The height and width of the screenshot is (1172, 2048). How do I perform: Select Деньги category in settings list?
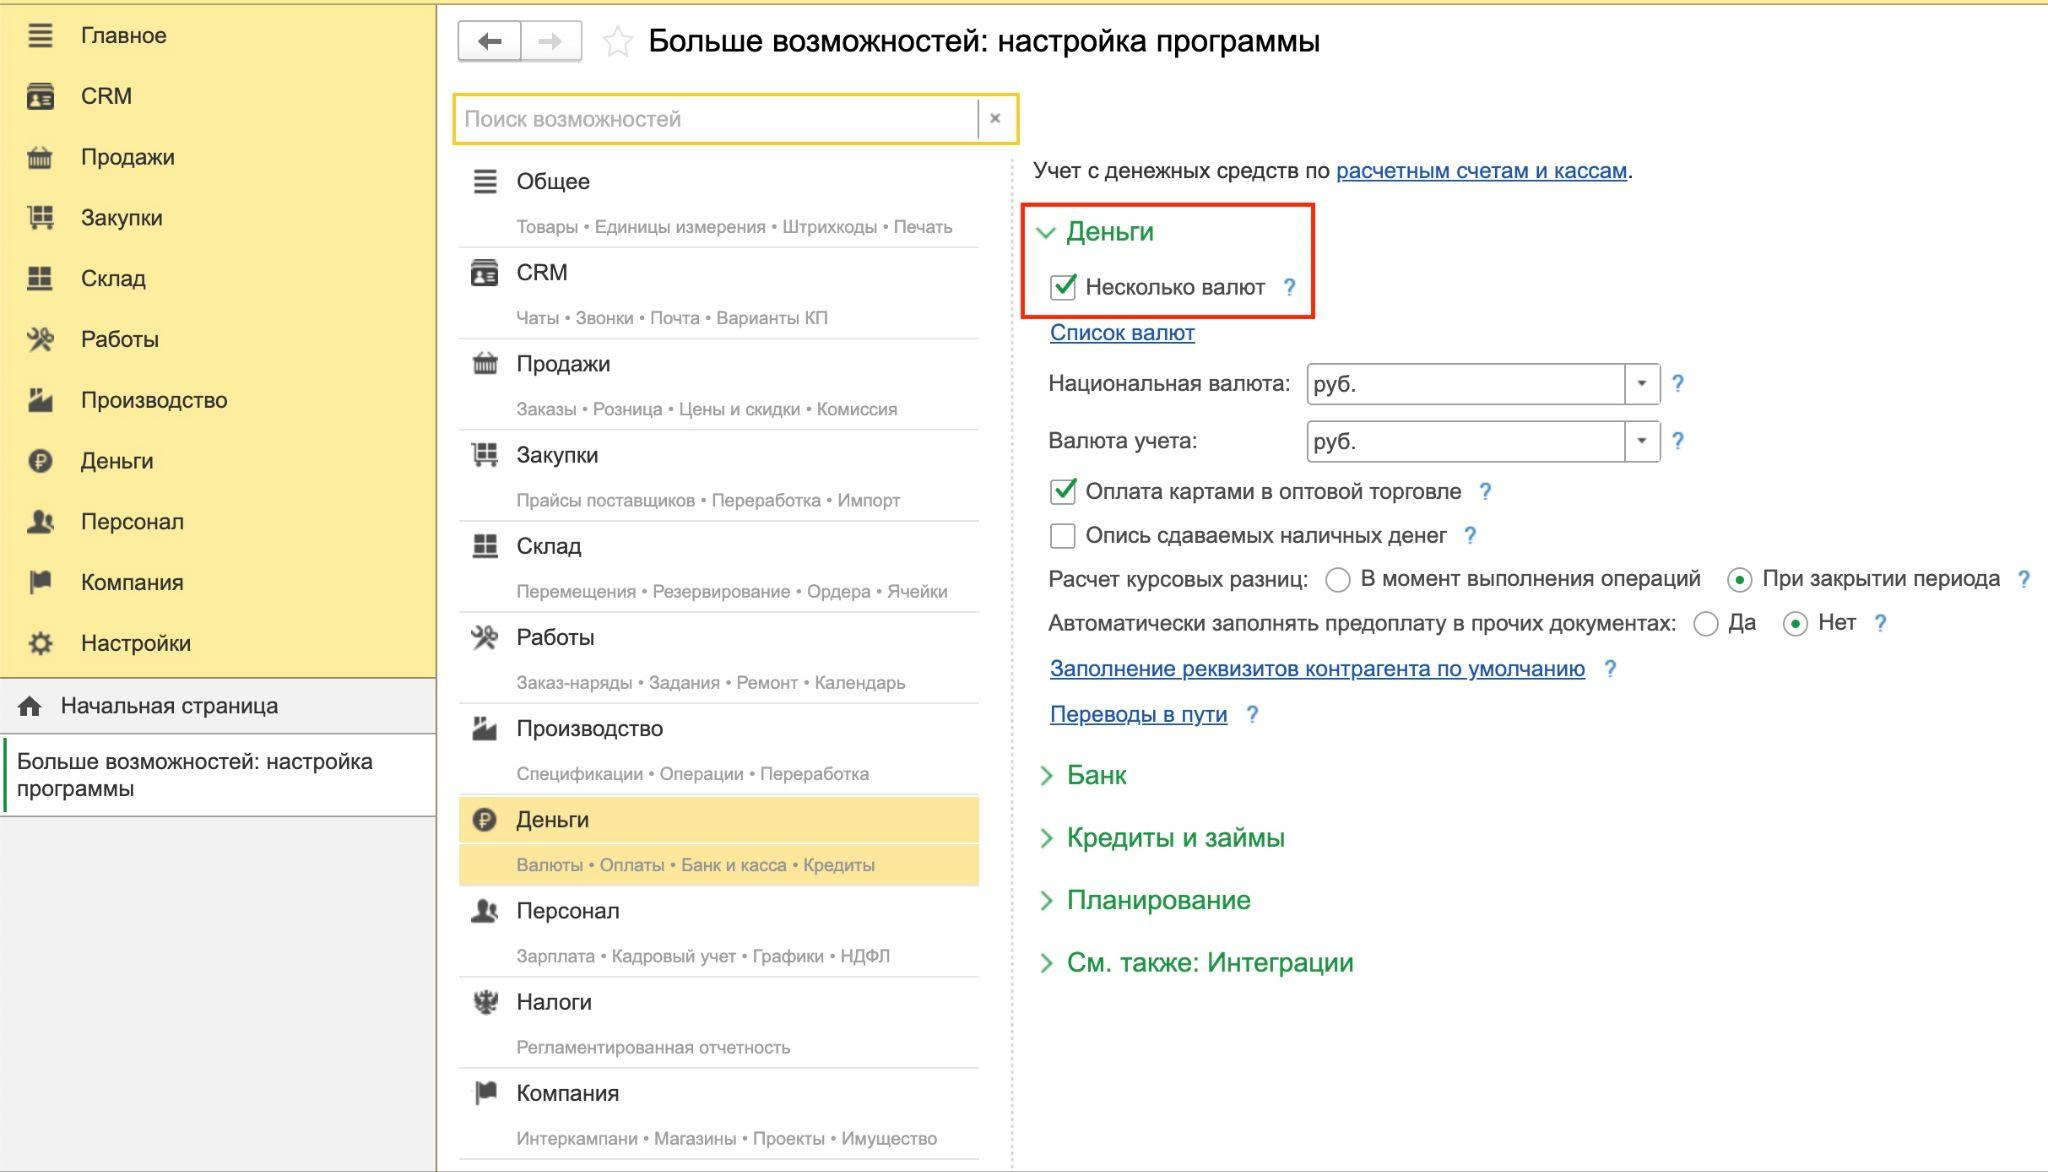pyautogui.click(x=719, y=841)
